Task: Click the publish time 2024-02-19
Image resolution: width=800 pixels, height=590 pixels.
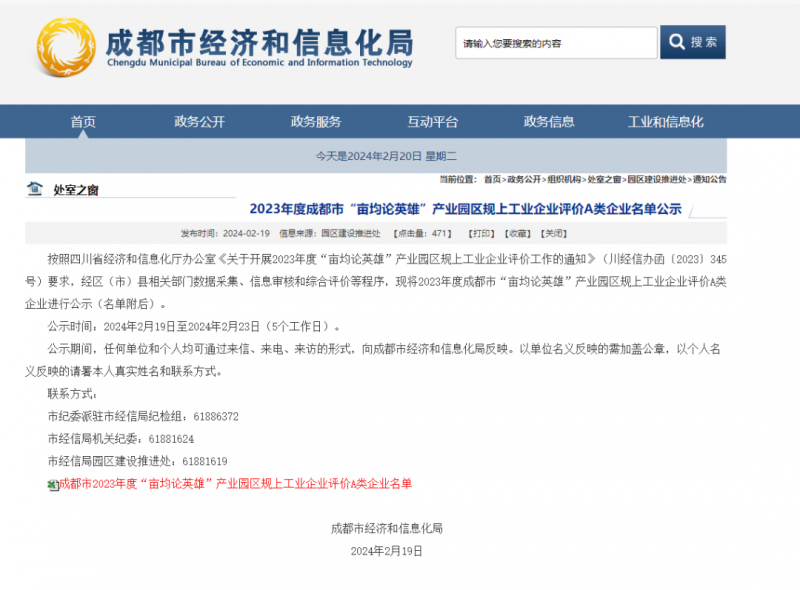Action: (225, 233)
